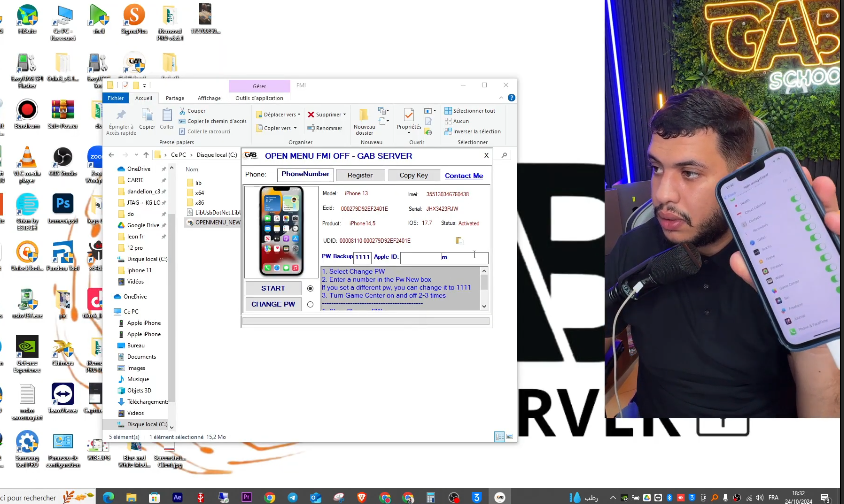
Task: Click Explorer search magnifier icon
Action: point(504,155)
